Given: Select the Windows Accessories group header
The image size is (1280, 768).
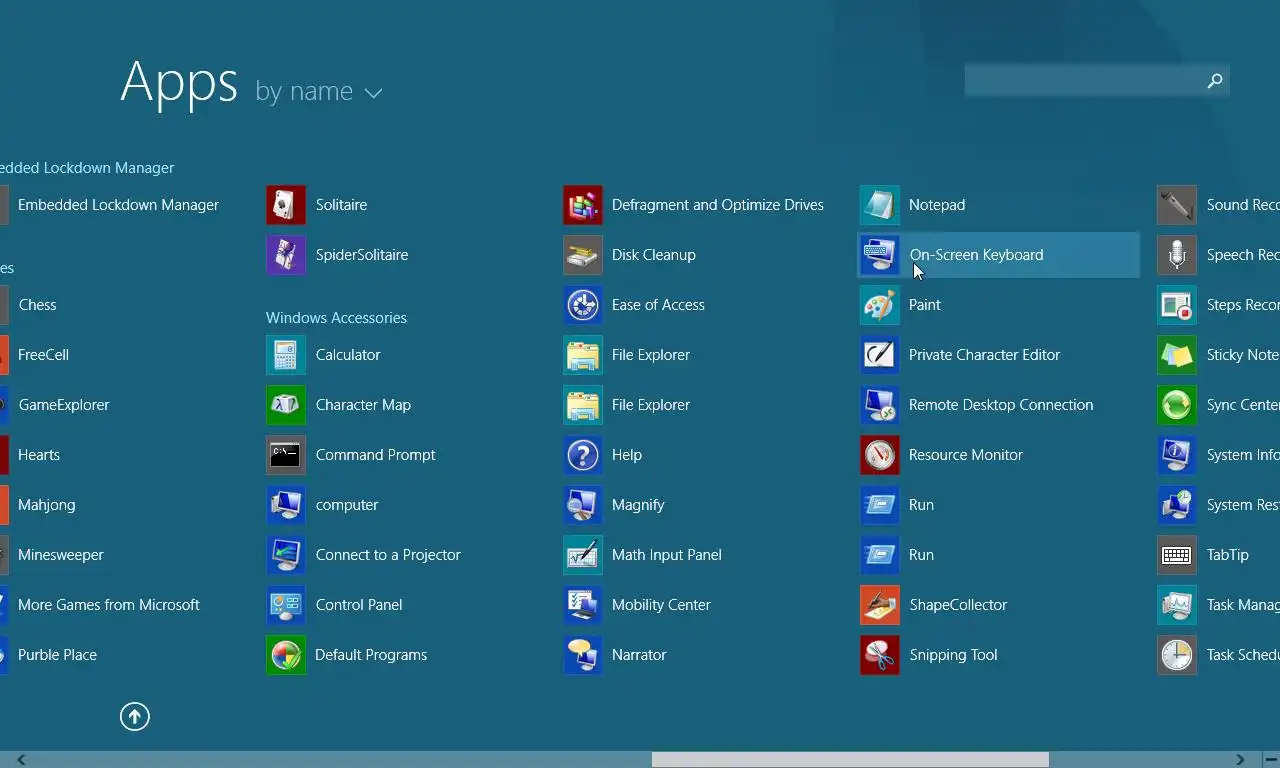Looking at the screenshot, I should 336,318.
